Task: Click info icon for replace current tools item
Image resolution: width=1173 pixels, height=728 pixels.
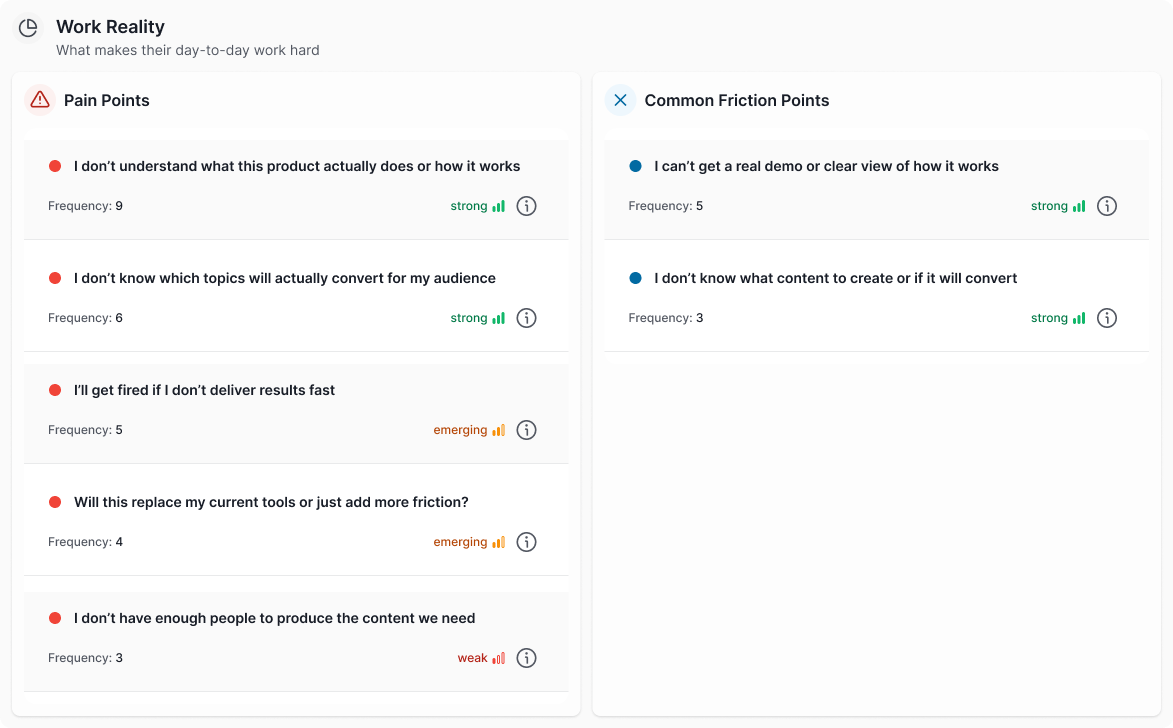Action: (527, 542)
